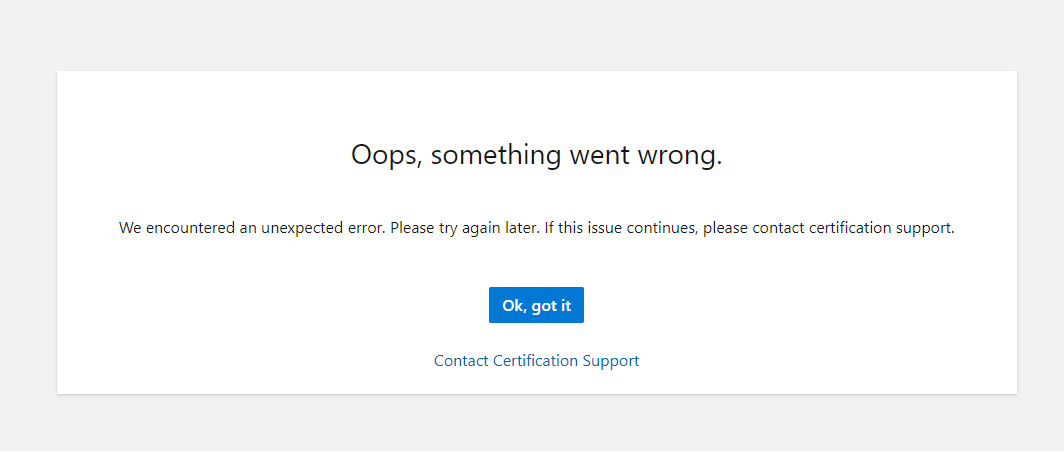Select the message "We encountered an unexpected error"
Screen dimensions: 1064x452
[252, 228]
